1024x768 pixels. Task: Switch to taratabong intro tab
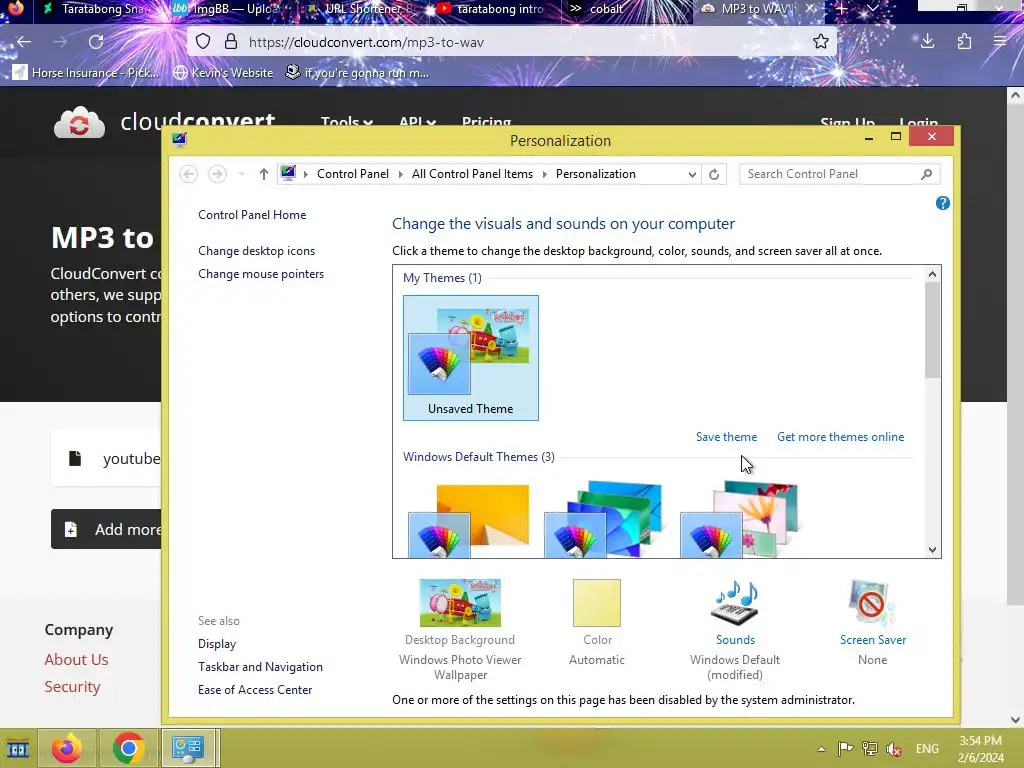pos(494,8)
